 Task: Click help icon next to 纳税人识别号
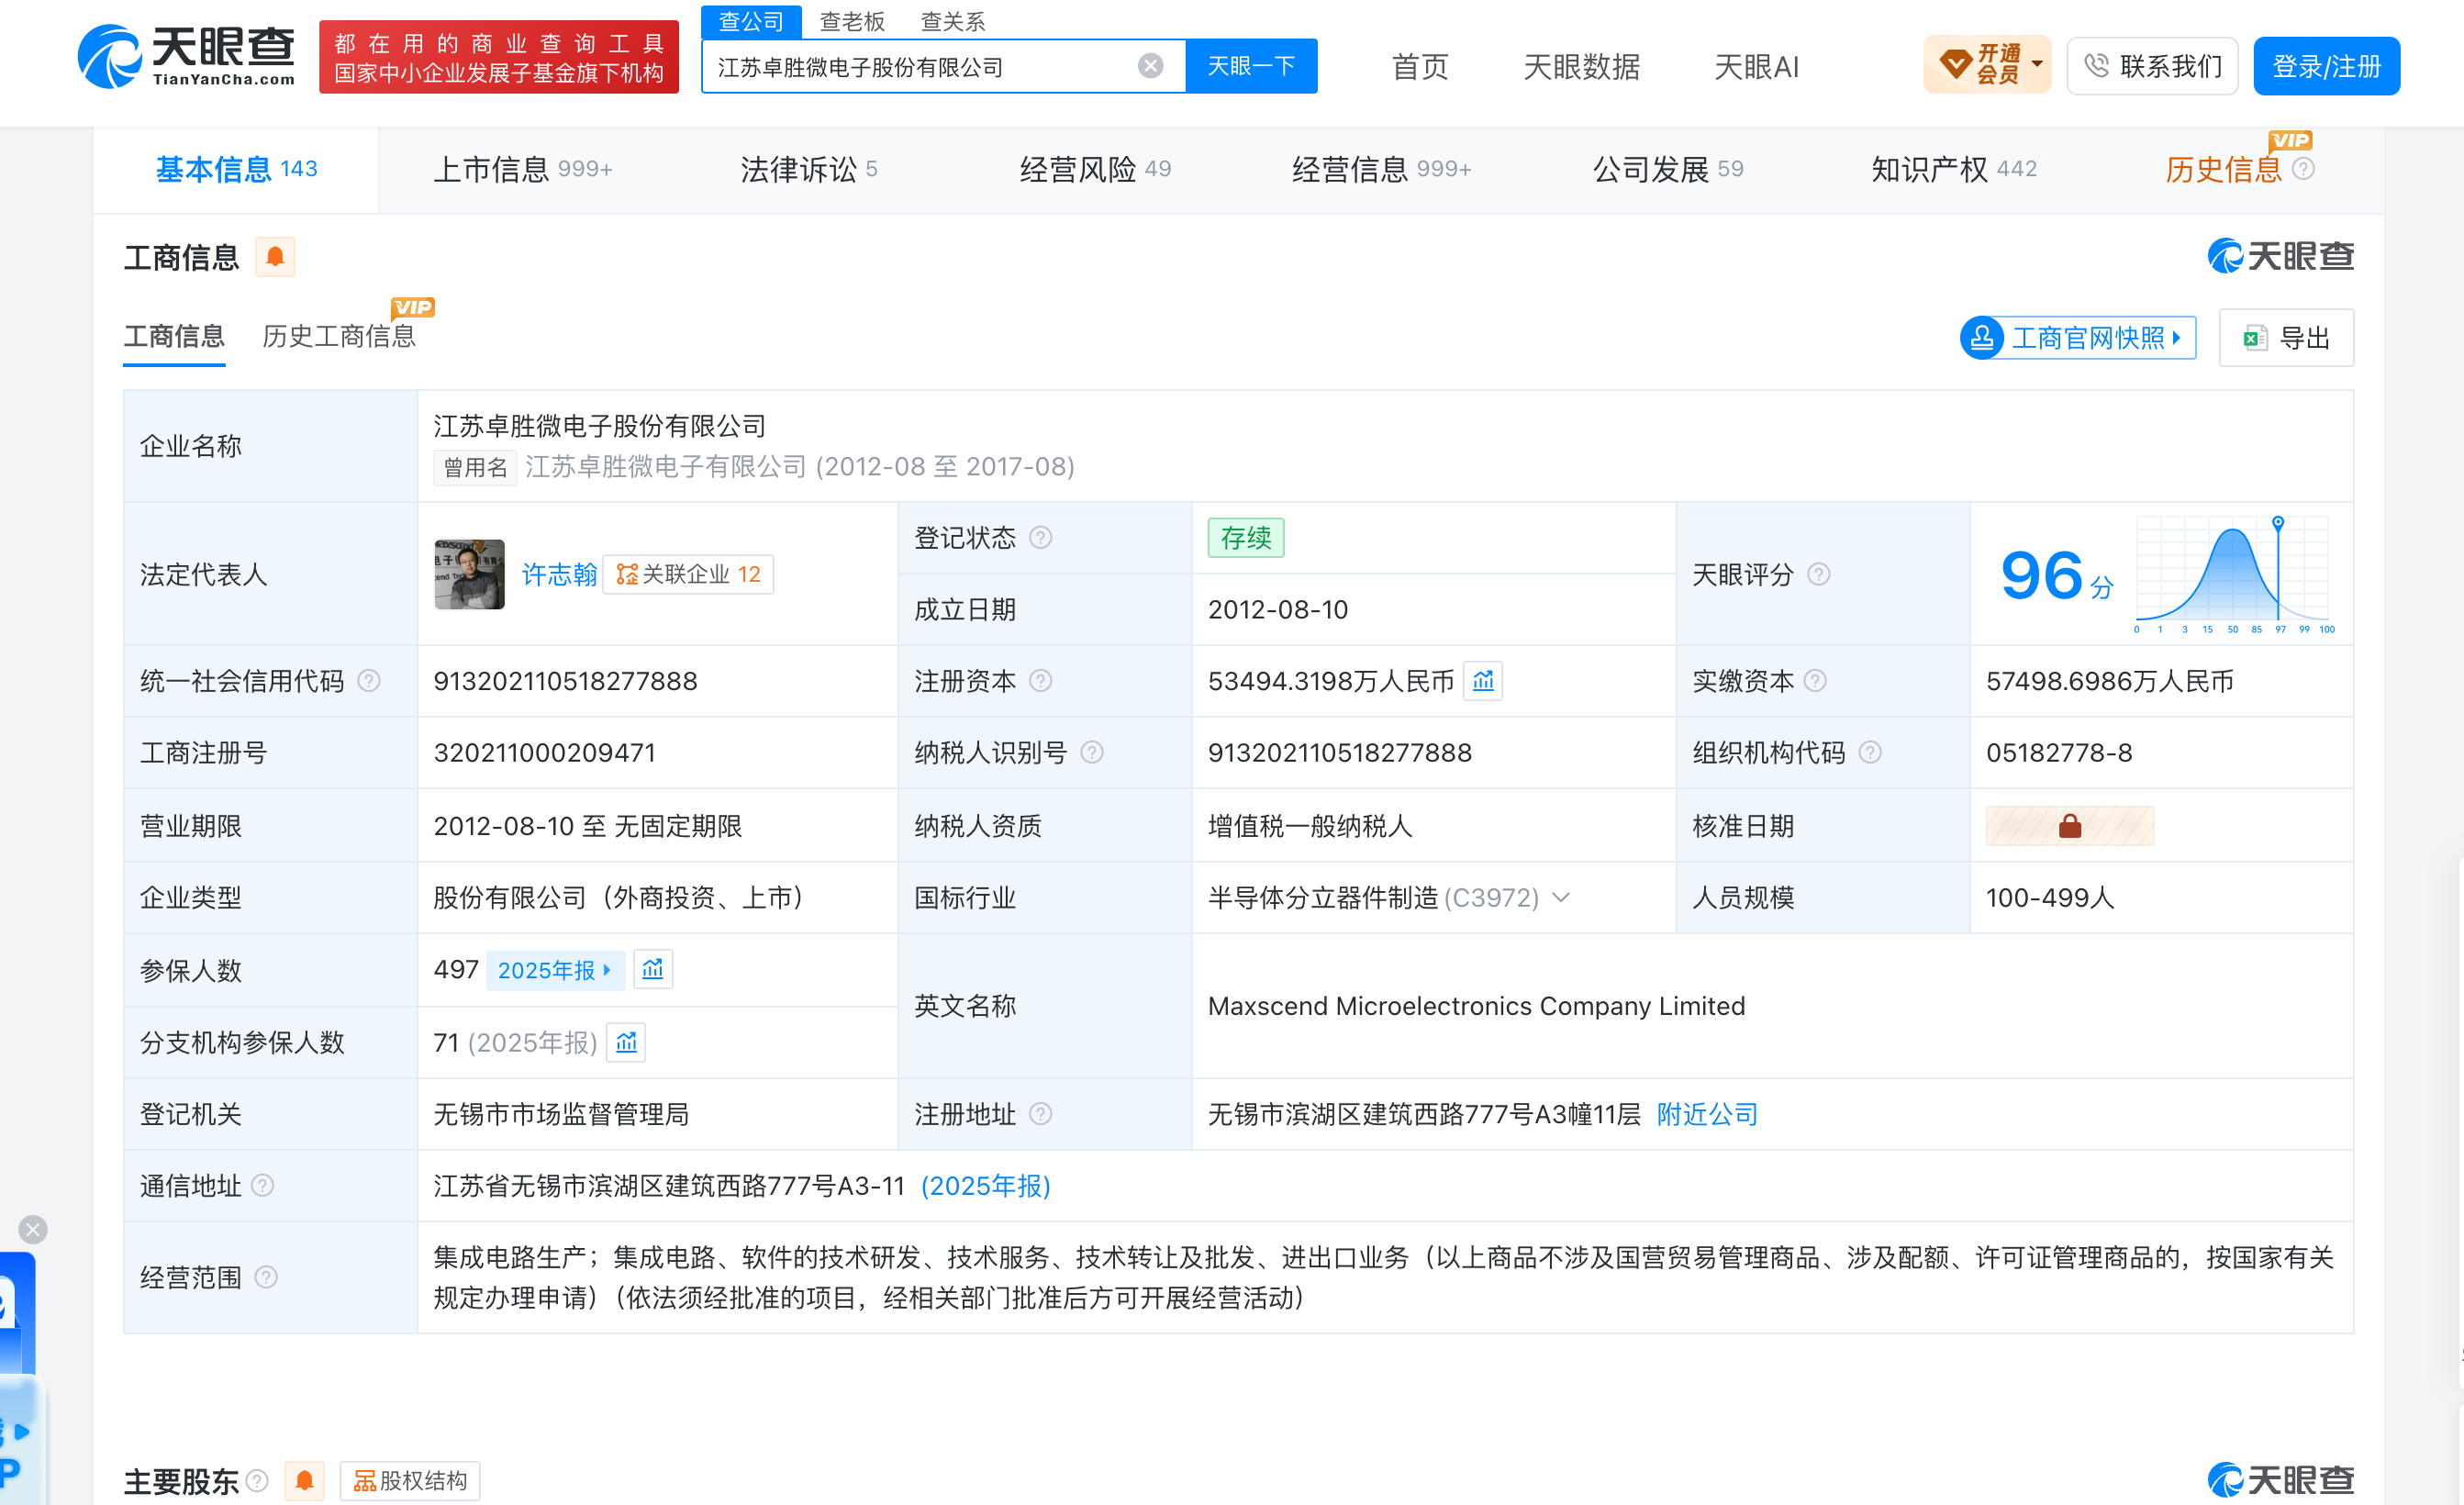(1092, 752)
